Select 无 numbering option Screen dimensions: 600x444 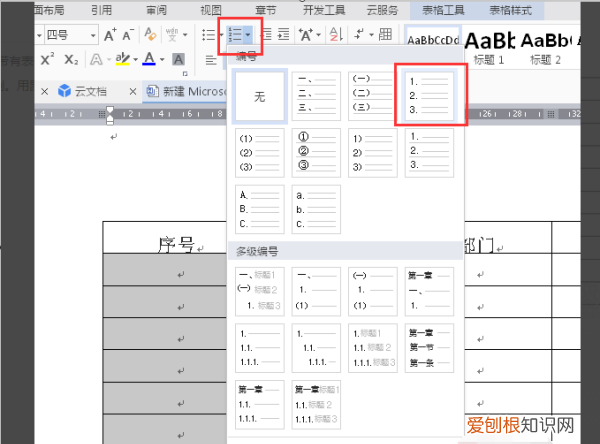coord(259,96)
